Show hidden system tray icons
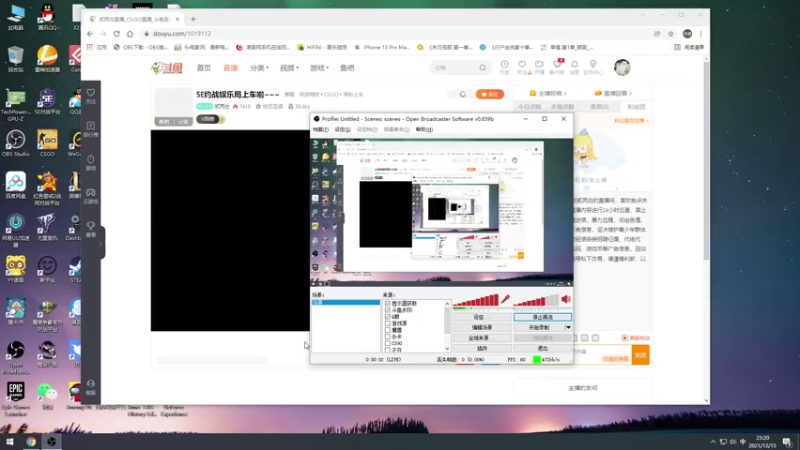 pos(713,441)
